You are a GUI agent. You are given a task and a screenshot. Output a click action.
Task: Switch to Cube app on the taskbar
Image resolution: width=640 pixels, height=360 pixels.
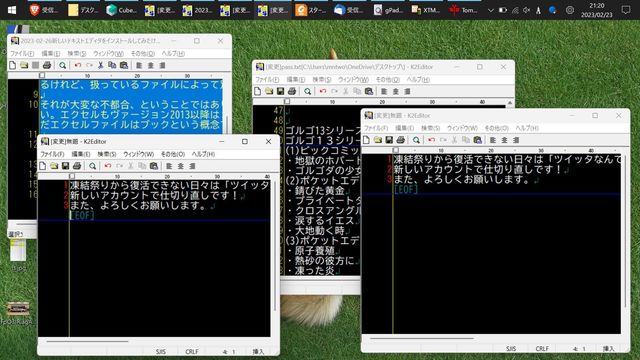[x=121, y=10]
